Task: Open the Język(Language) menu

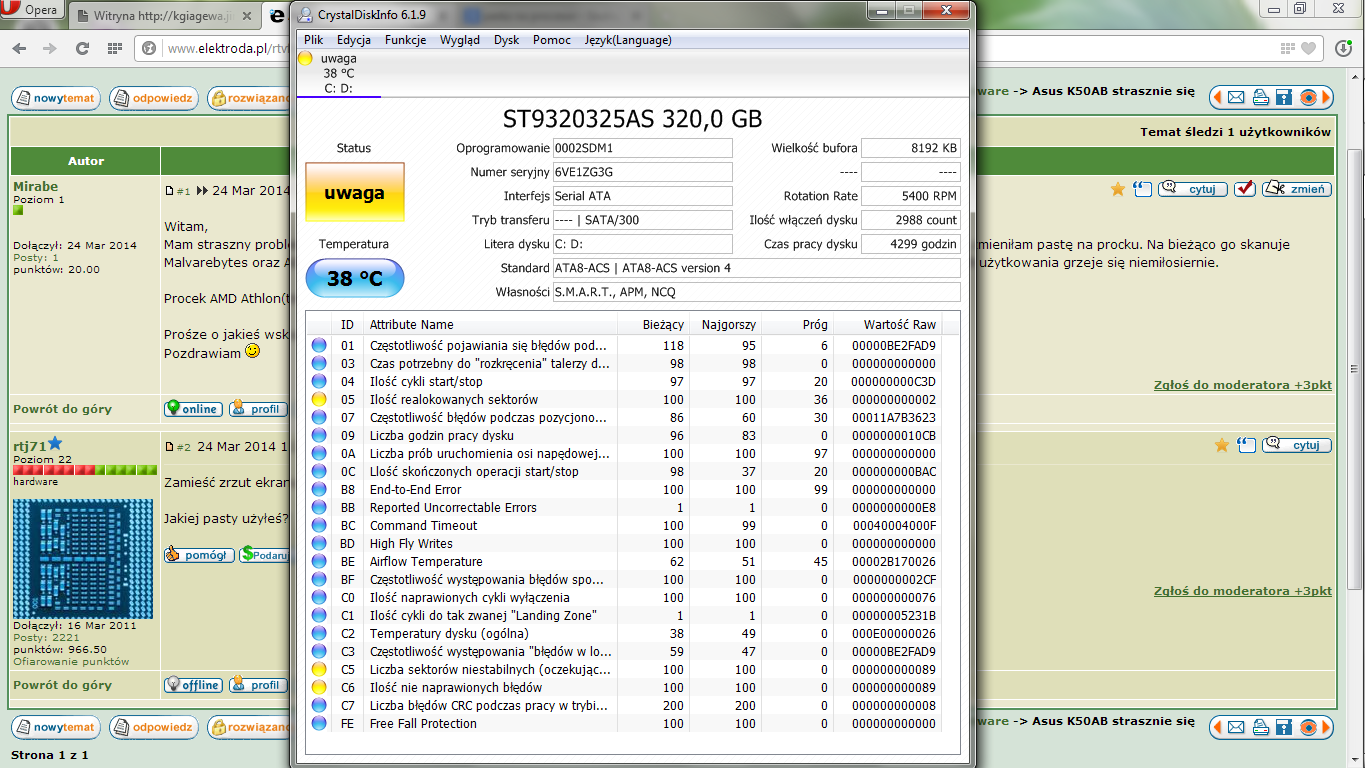Action: click(x=628, y=40)
